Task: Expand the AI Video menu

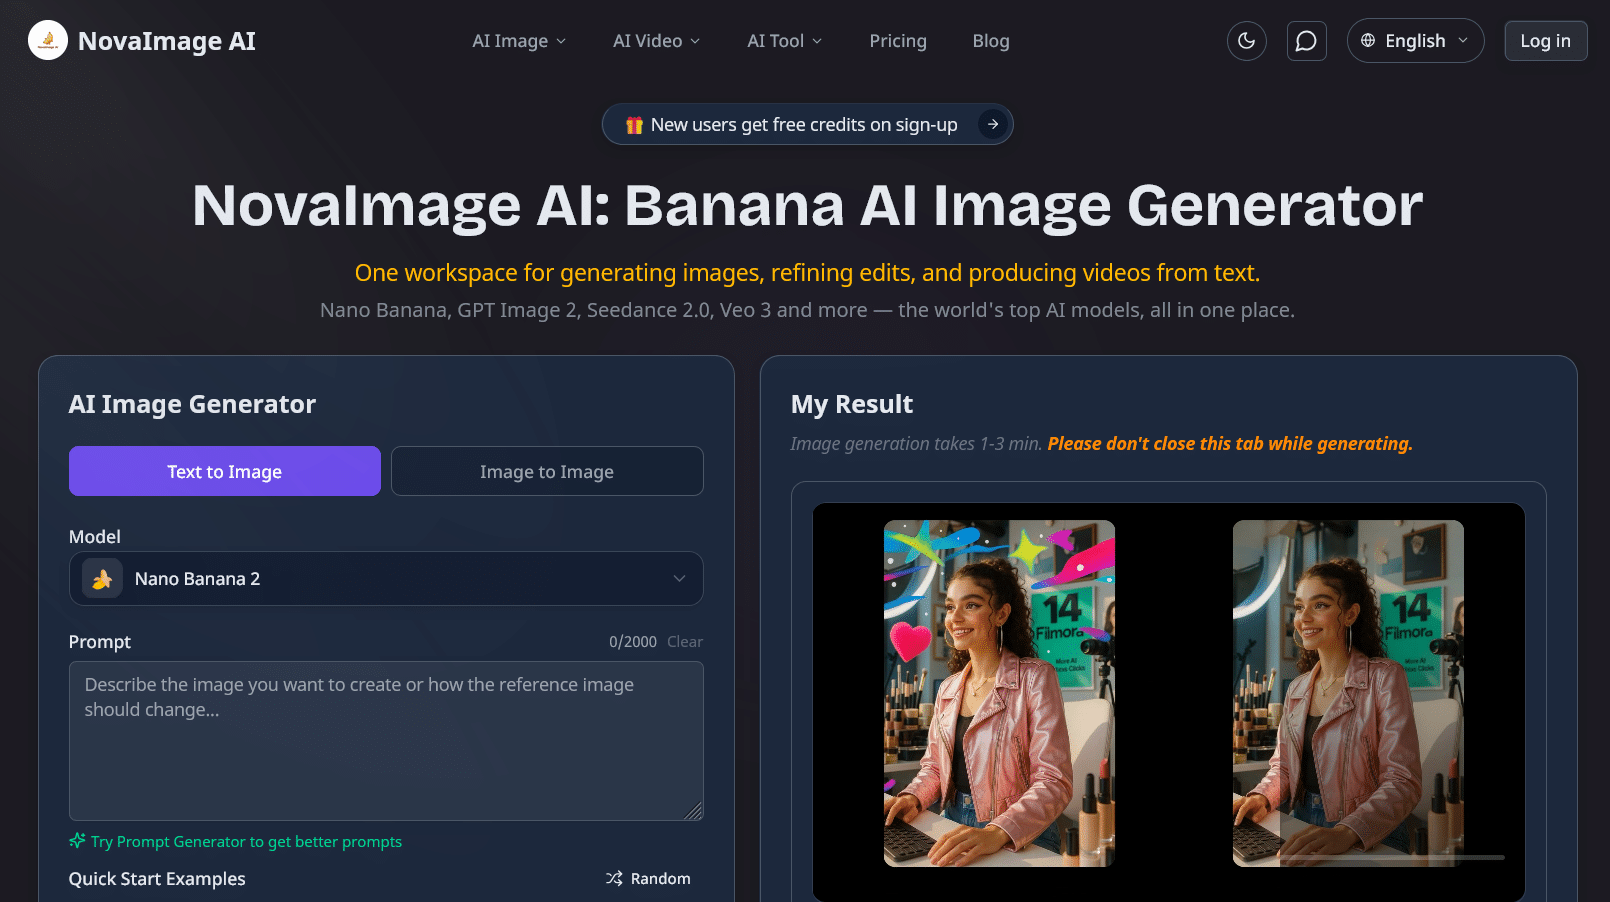Action: click(656, 41)
